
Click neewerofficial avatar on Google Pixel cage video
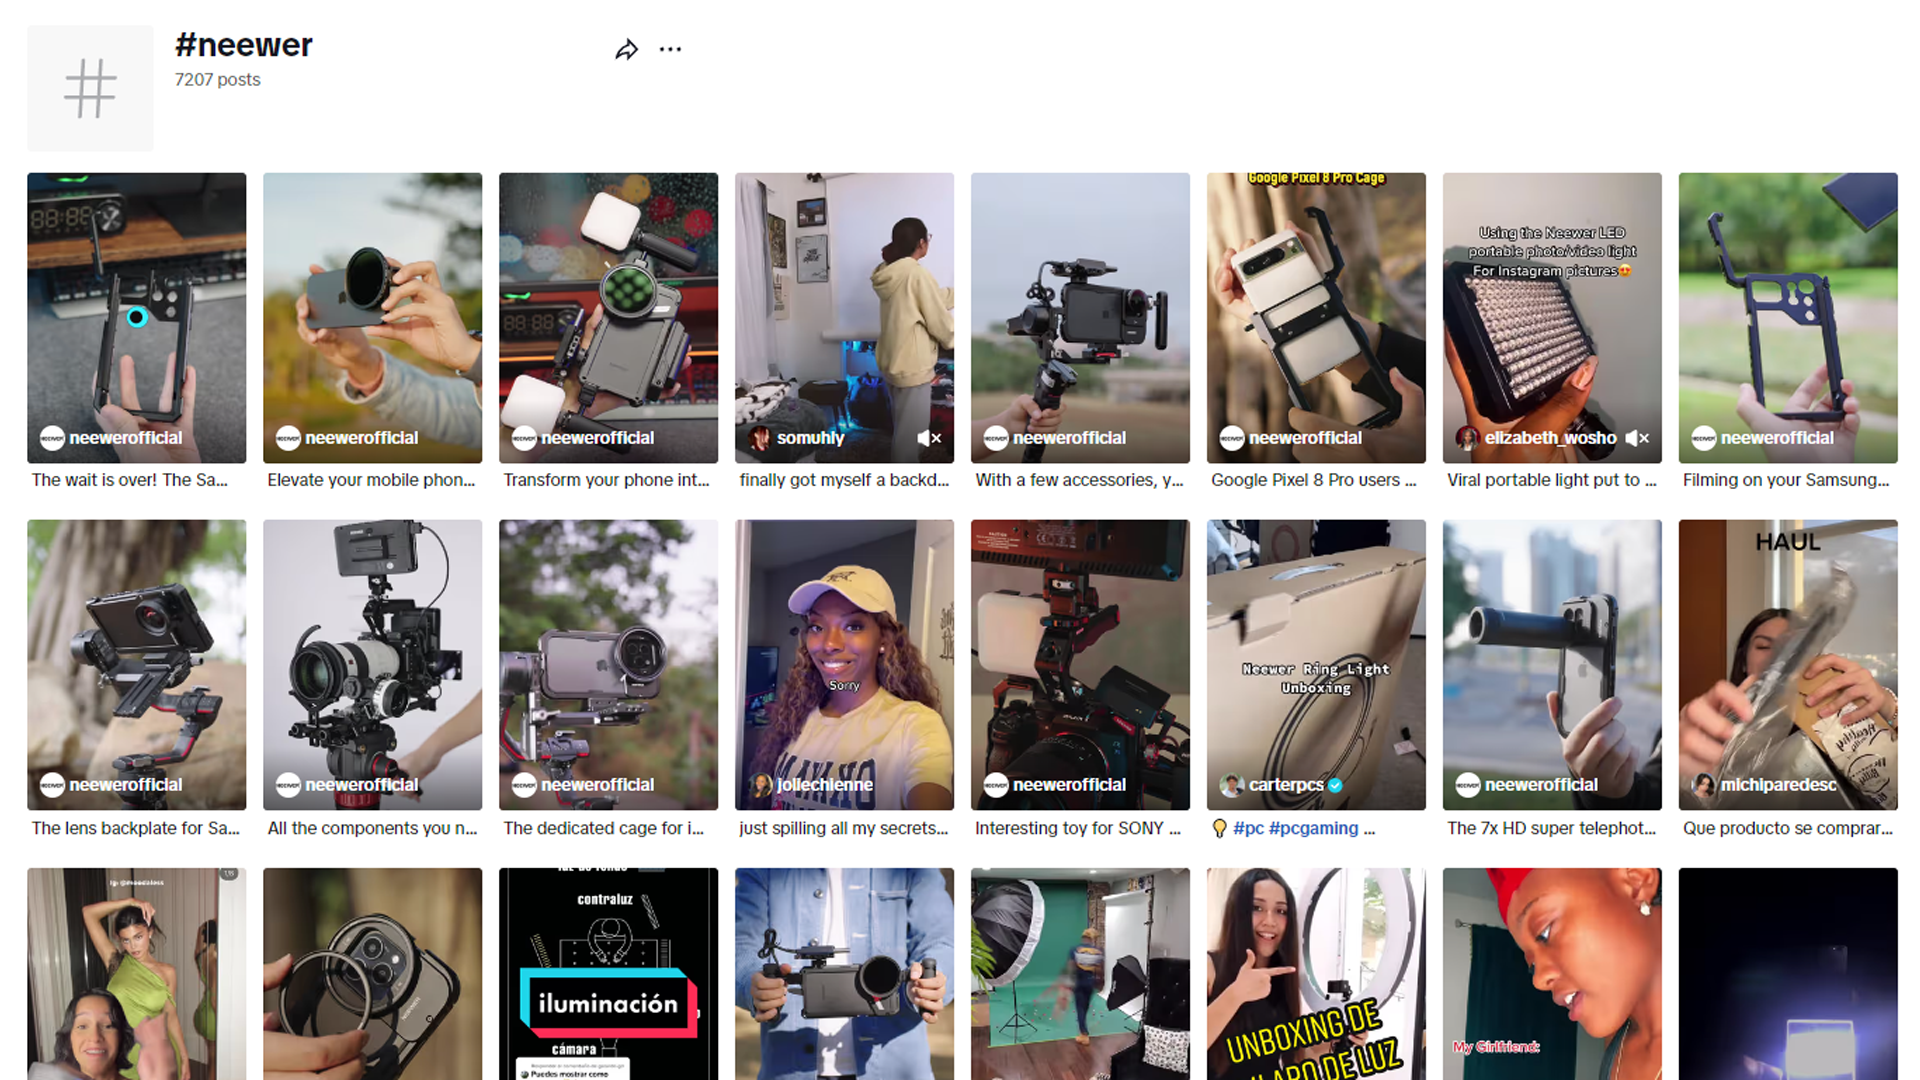click(1231, 438)
